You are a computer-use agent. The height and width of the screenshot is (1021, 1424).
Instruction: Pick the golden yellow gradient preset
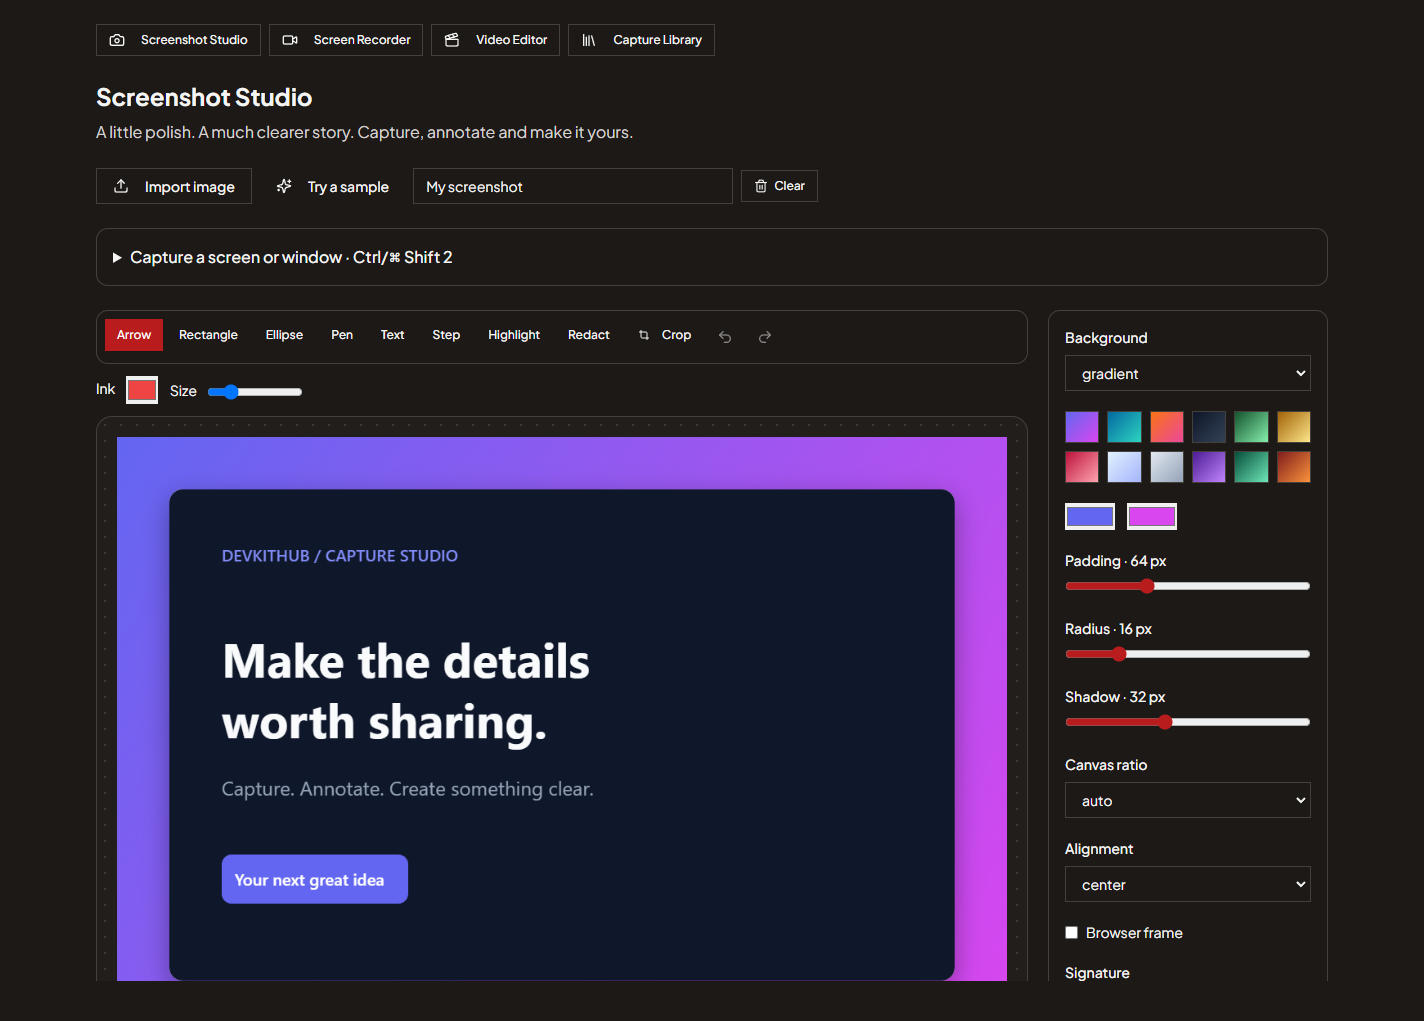coord(1294,427)
